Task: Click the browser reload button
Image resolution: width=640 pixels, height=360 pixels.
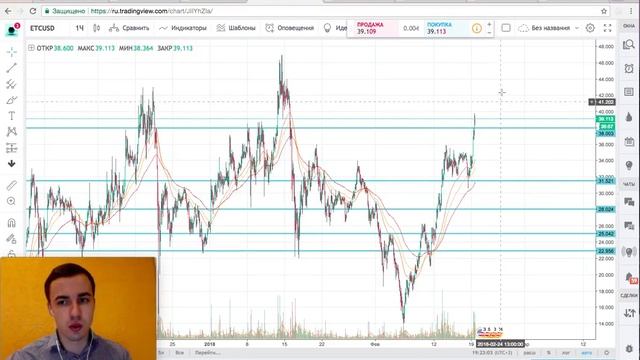Action: click(x=33, y=11)
